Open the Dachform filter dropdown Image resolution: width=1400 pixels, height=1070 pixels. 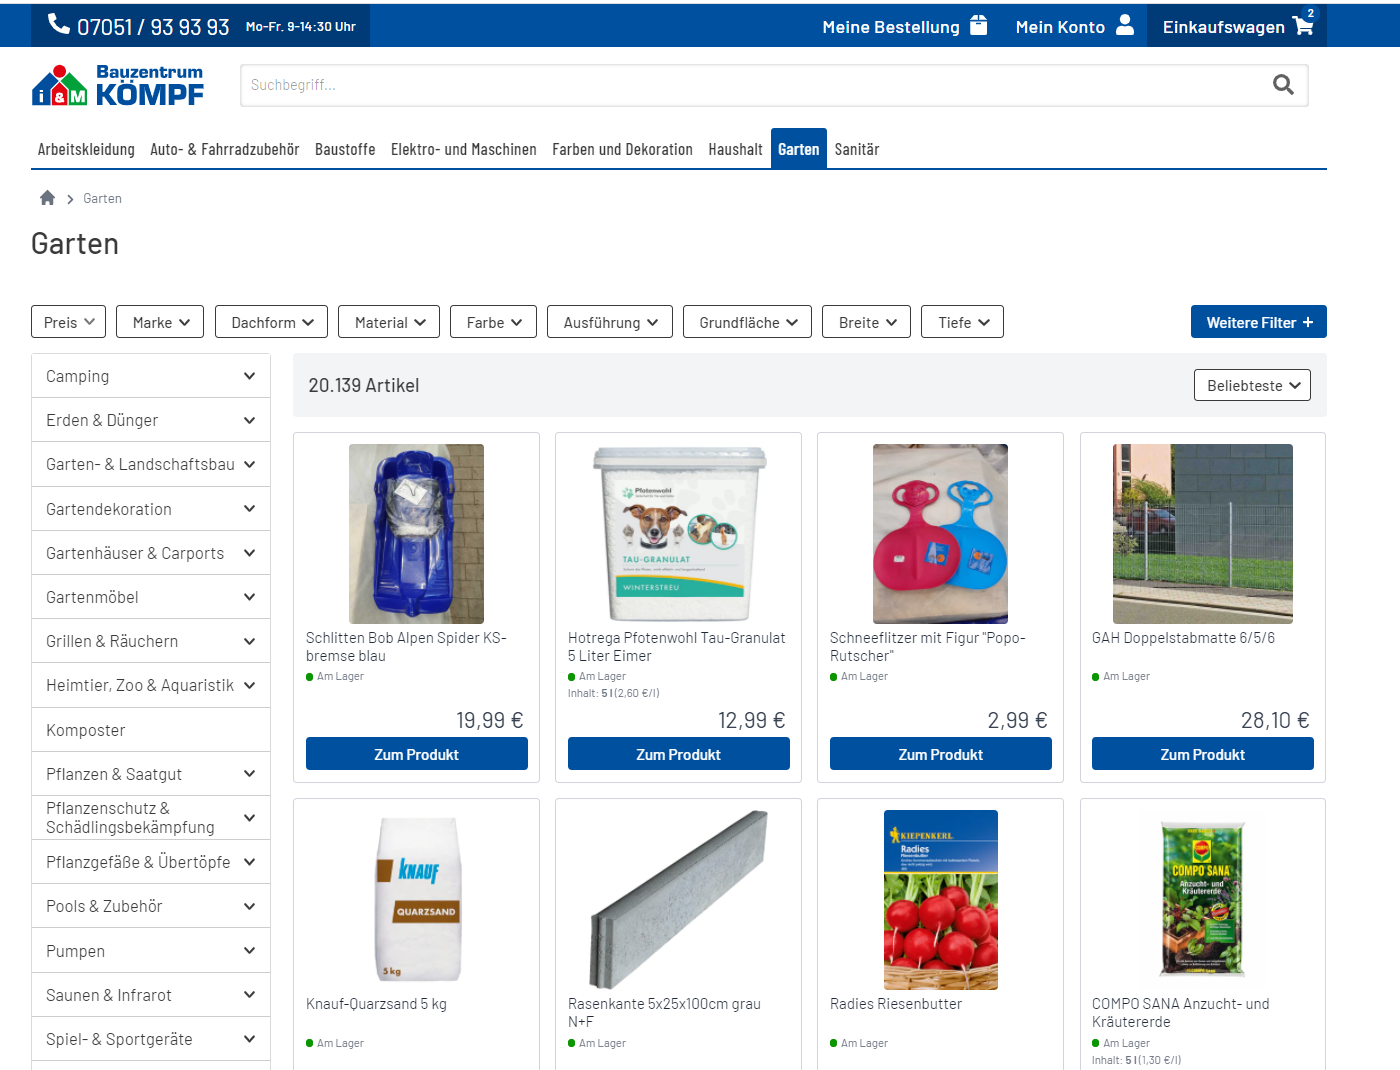[272, 322]
